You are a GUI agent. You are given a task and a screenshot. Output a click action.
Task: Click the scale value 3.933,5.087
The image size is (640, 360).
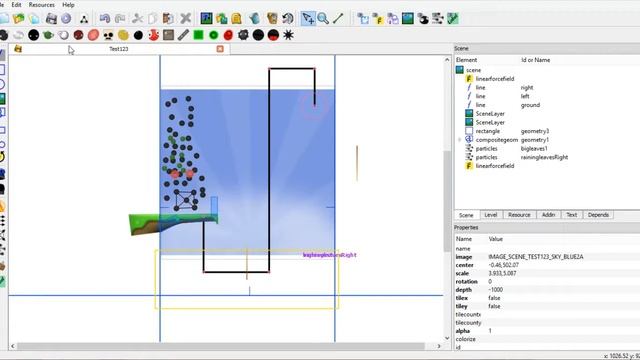(502, 273)
